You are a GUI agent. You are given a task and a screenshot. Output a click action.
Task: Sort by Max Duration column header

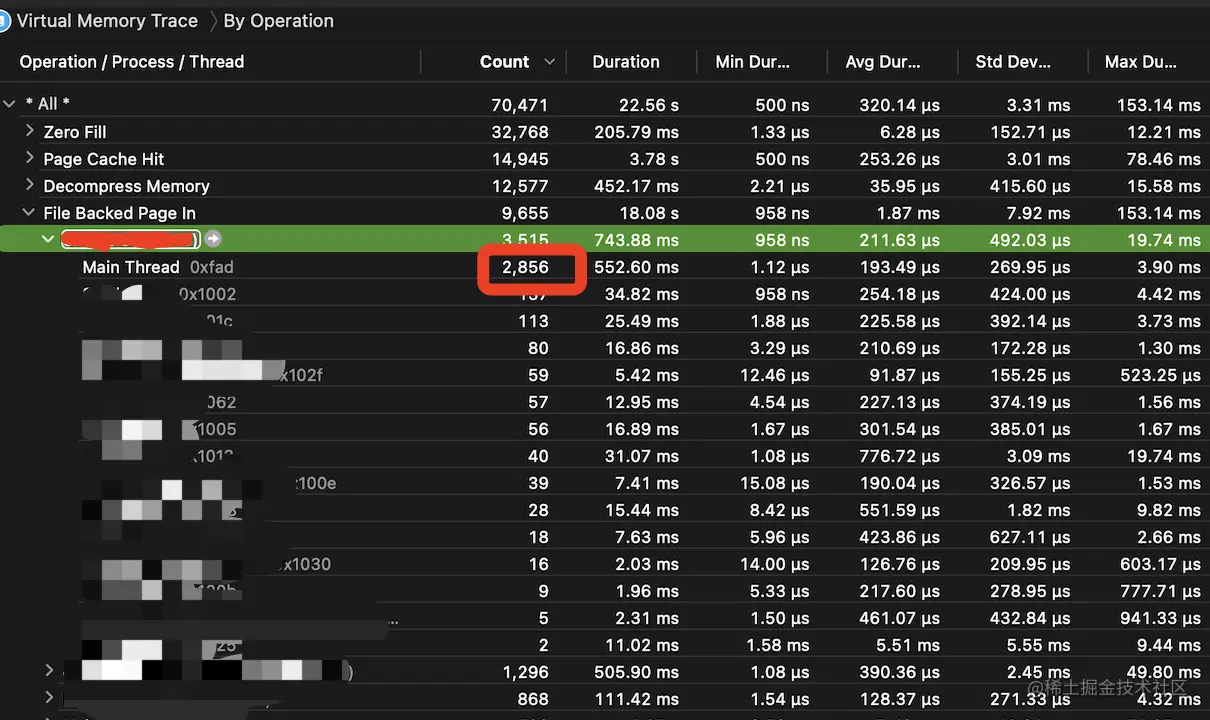click(1141, 62)
